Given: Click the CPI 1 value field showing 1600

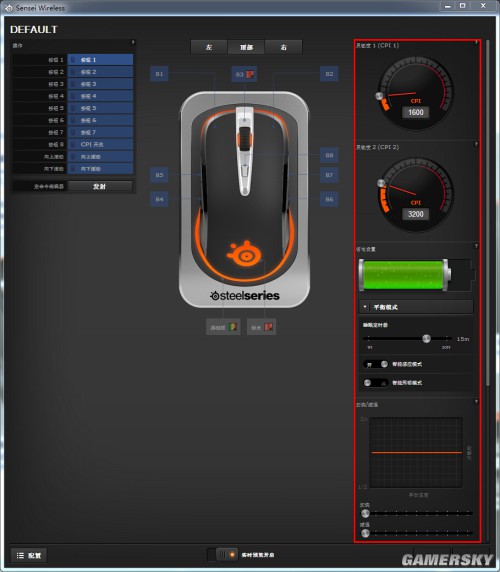Looking at the screenshot, I should tap(415, 112).
